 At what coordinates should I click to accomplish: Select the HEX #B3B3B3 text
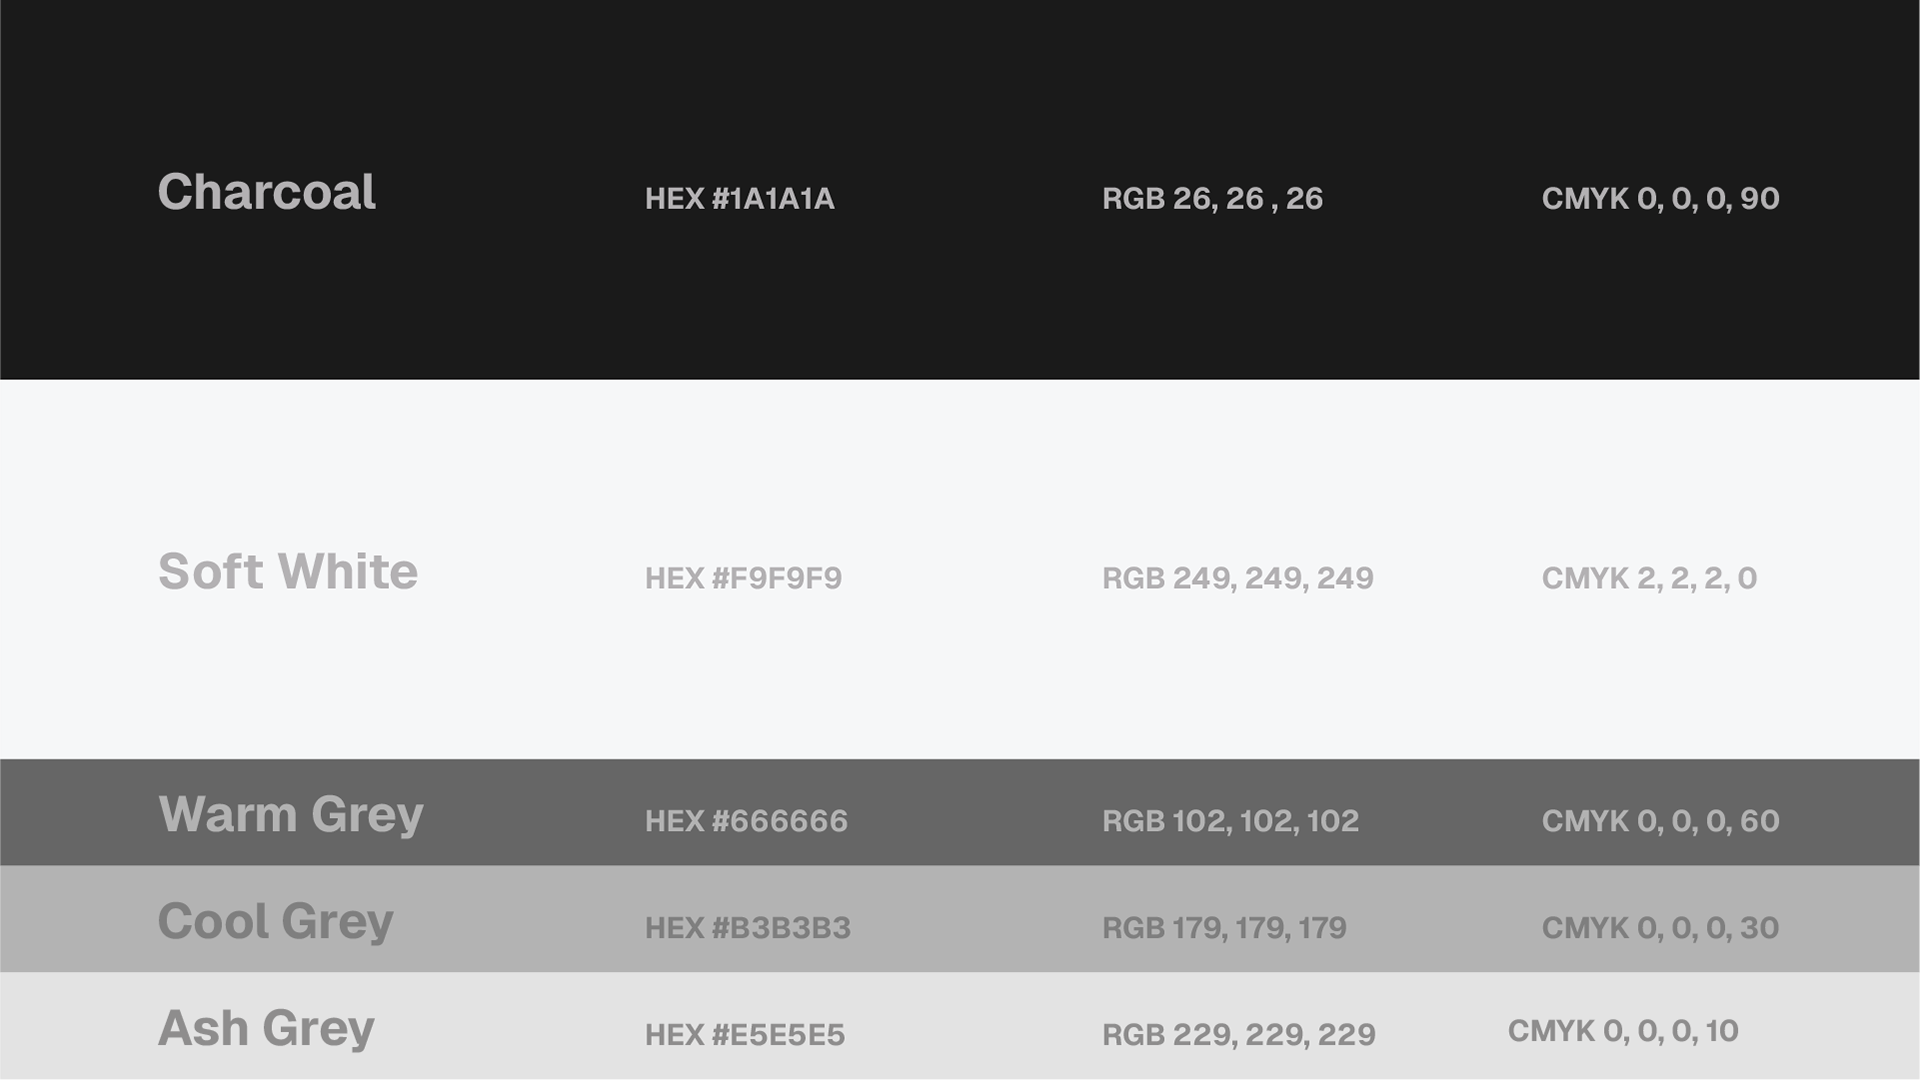[747, 928]
